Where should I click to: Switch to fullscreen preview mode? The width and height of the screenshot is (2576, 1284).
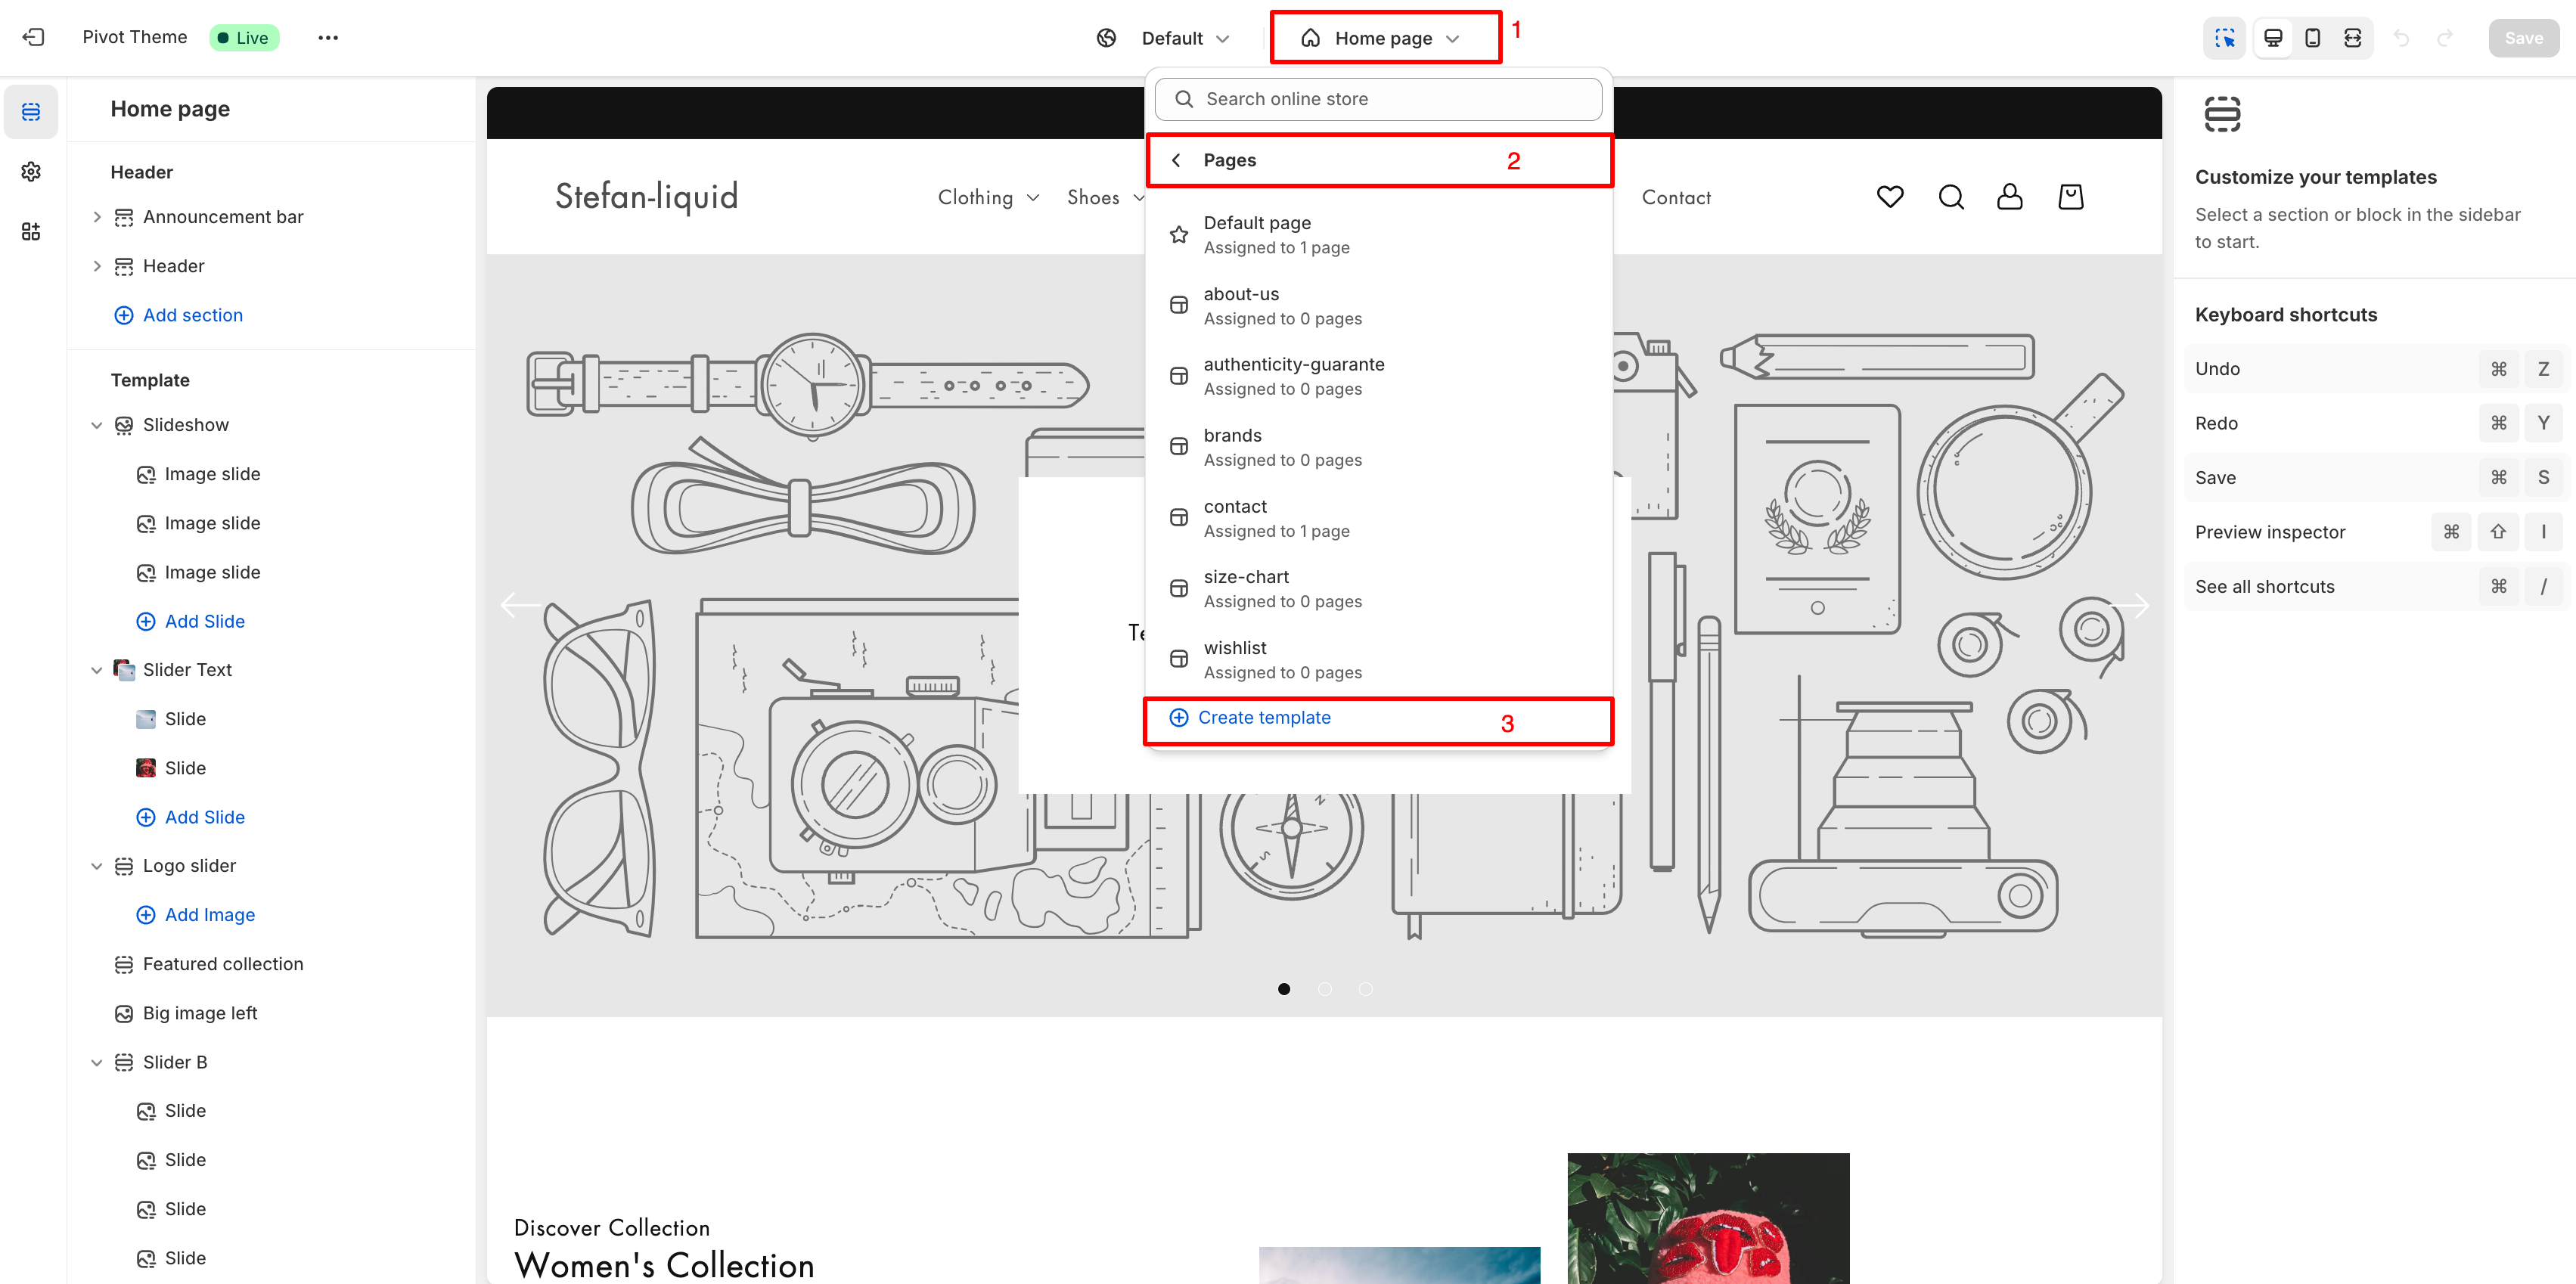point(2352,38)
